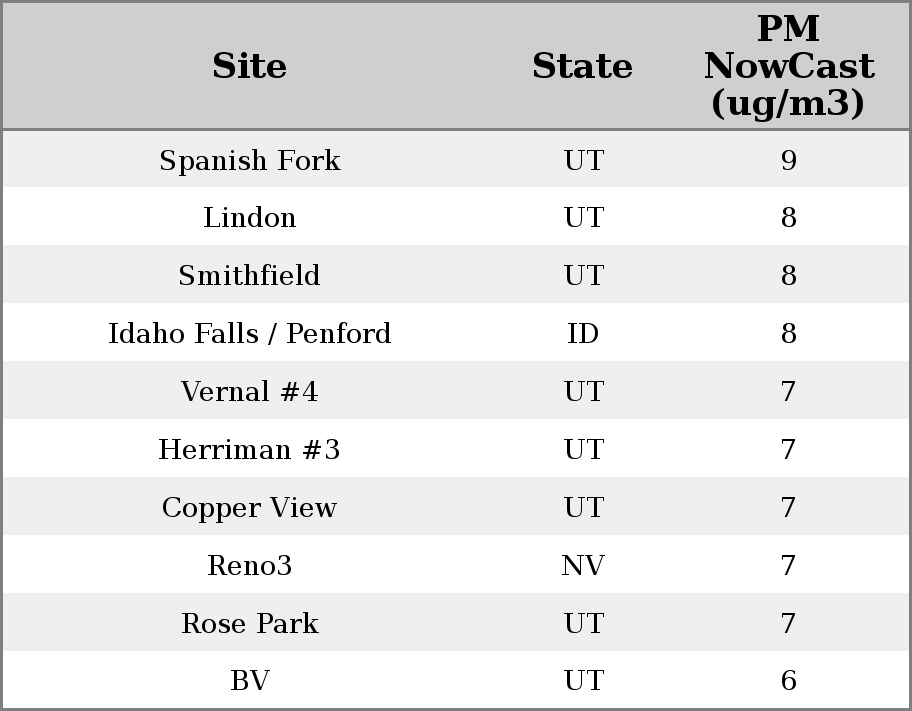
Task: Select Idaho Falls PM NowCast value
Action: (788, 334)
